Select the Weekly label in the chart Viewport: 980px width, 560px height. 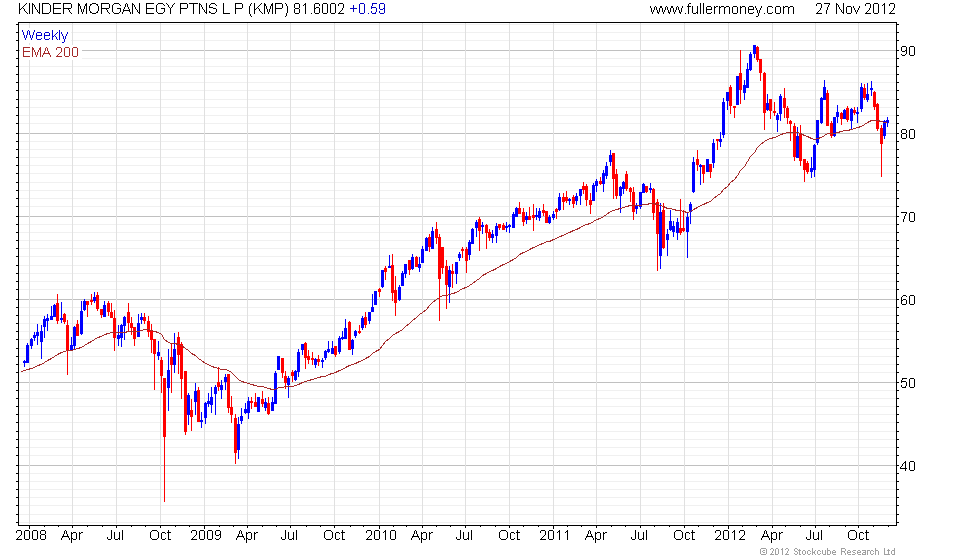[x=44, y=36]
